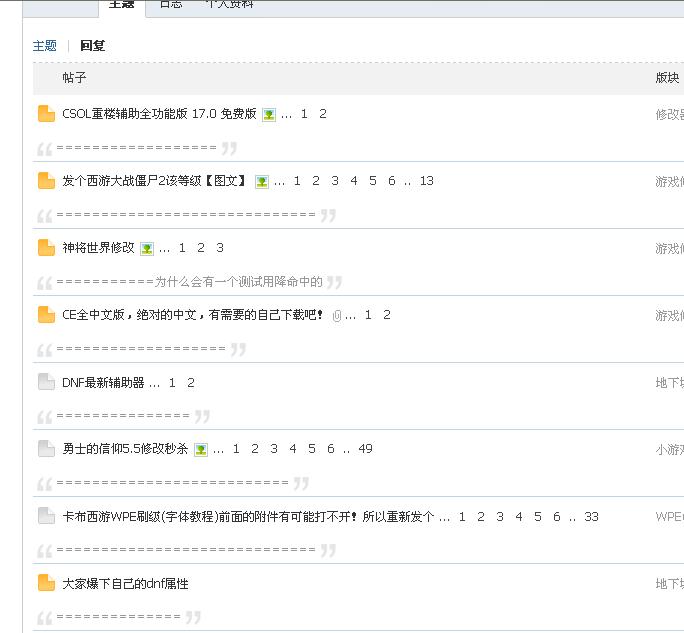Open 地下城 section link in DNF最新辅助器 row
The width and height of the screenshot is (684, 633).
click(x=670, y=383)
